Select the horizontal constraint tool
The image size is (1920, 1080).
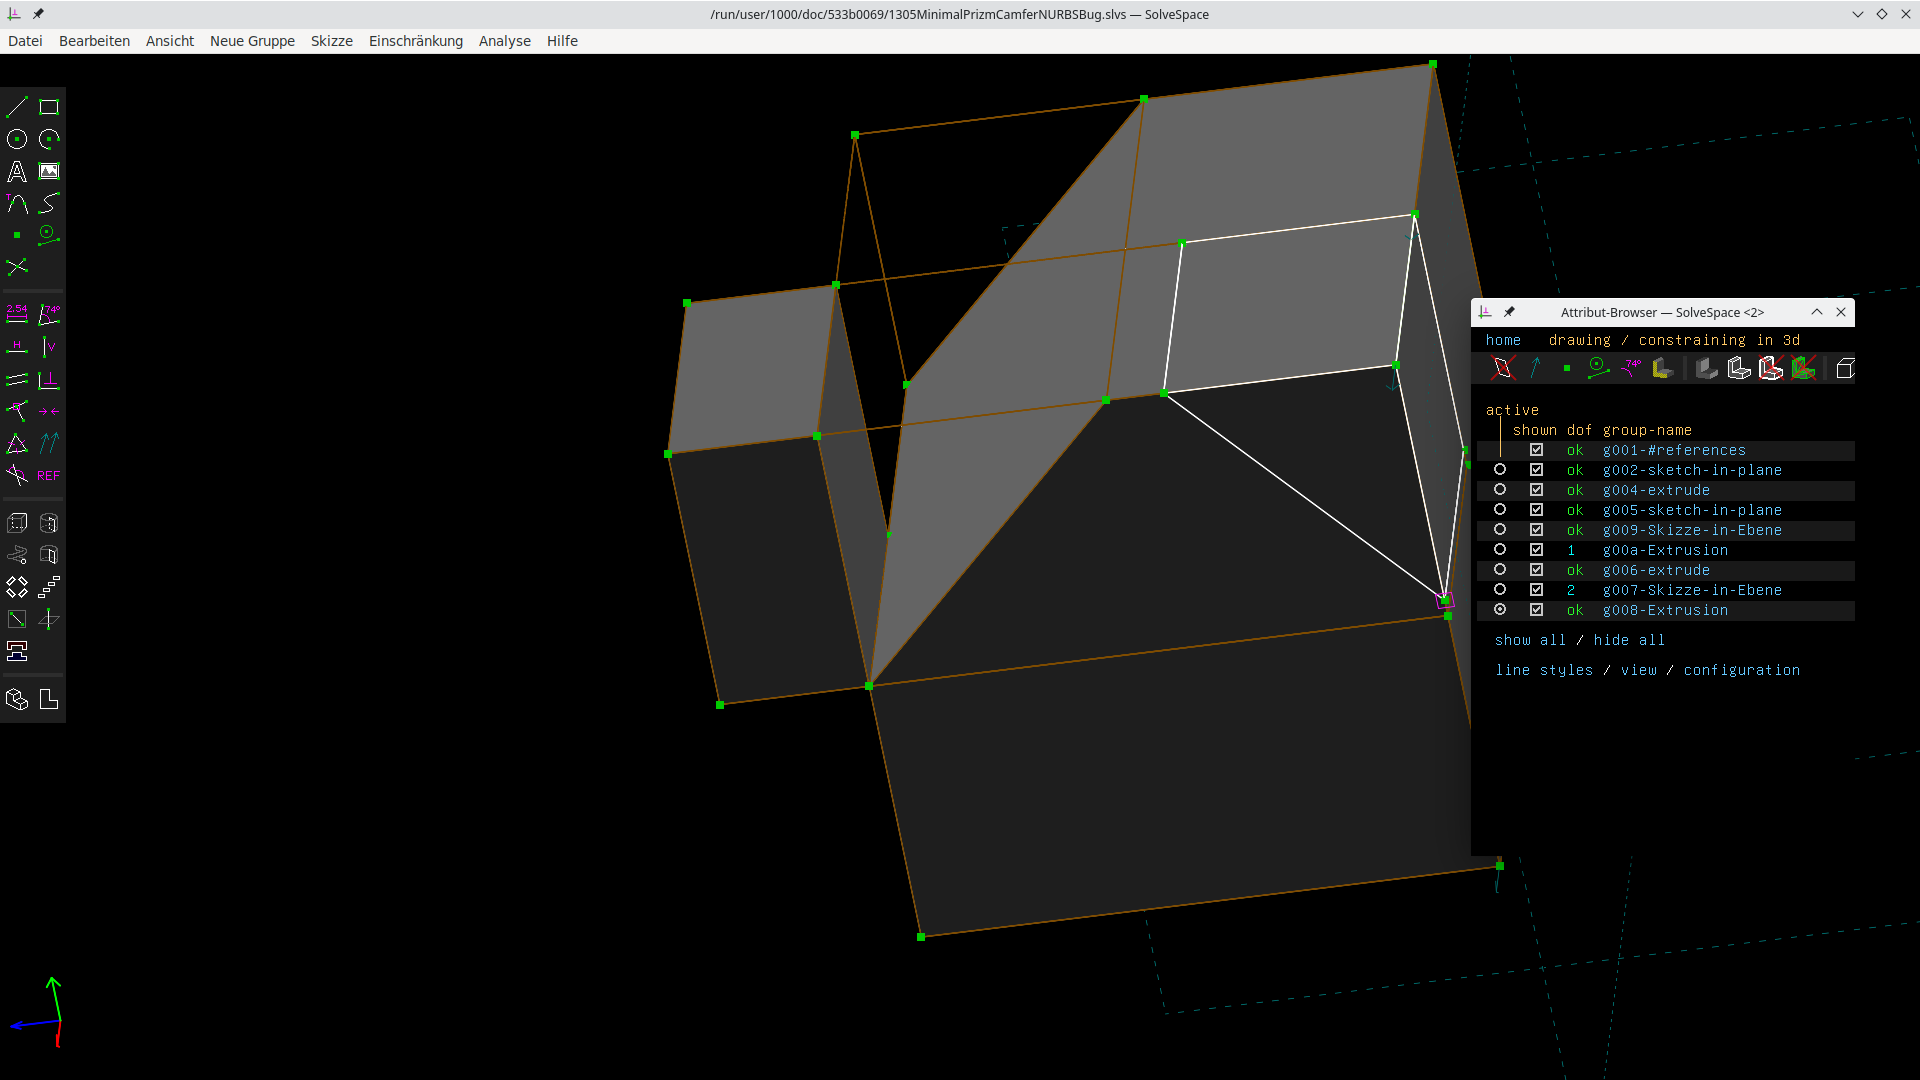[16, 347]
